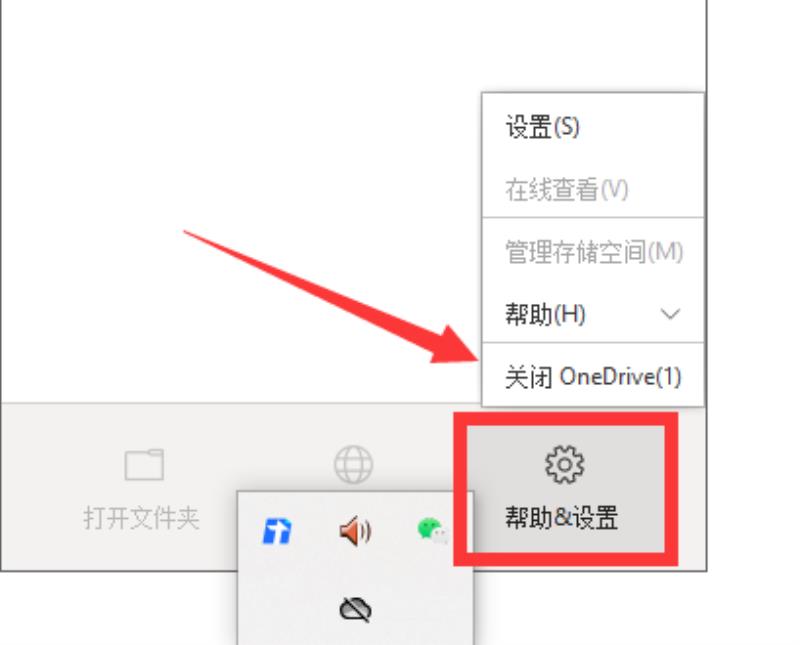
Task: Click the 帮助&设置 button label
Action: coord(562,517)
